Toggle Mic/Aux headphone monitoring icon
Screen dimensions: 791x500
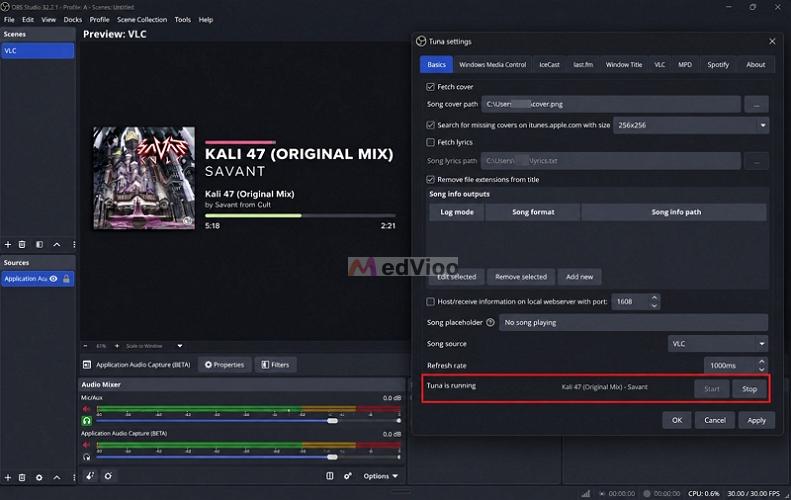(86, 420)
